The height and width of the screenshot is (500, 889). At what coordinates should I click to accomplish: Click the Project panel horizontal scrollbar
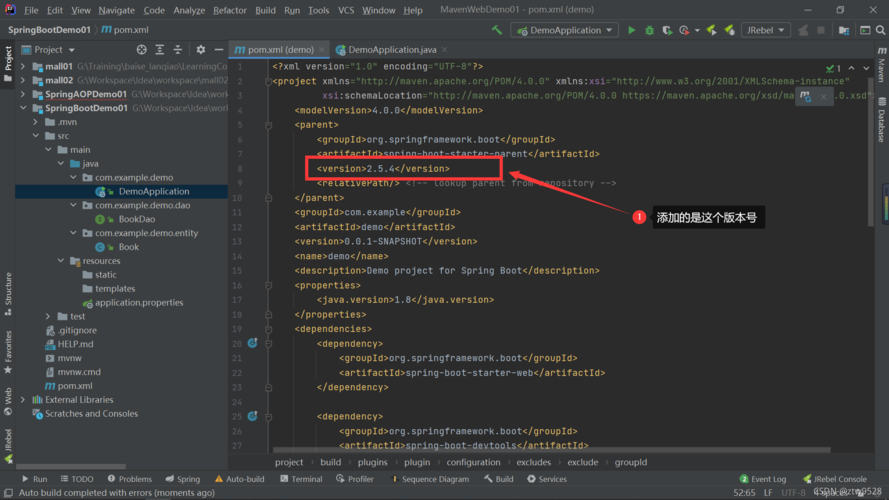pos(71,467)
